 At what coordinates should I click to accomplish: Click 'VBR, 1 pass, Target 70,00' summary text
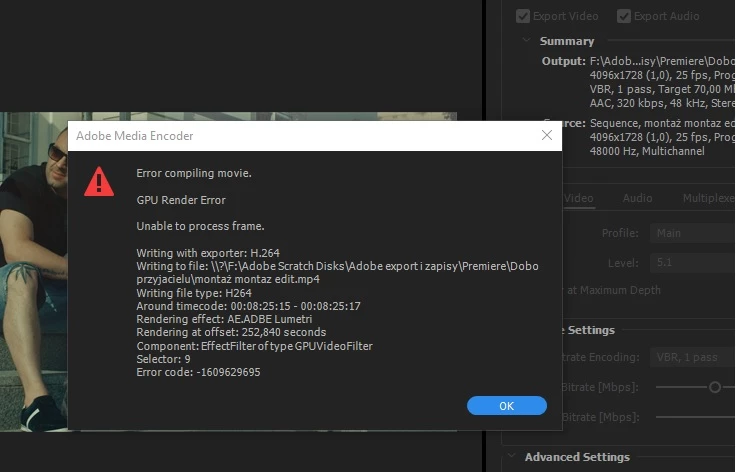662,89
